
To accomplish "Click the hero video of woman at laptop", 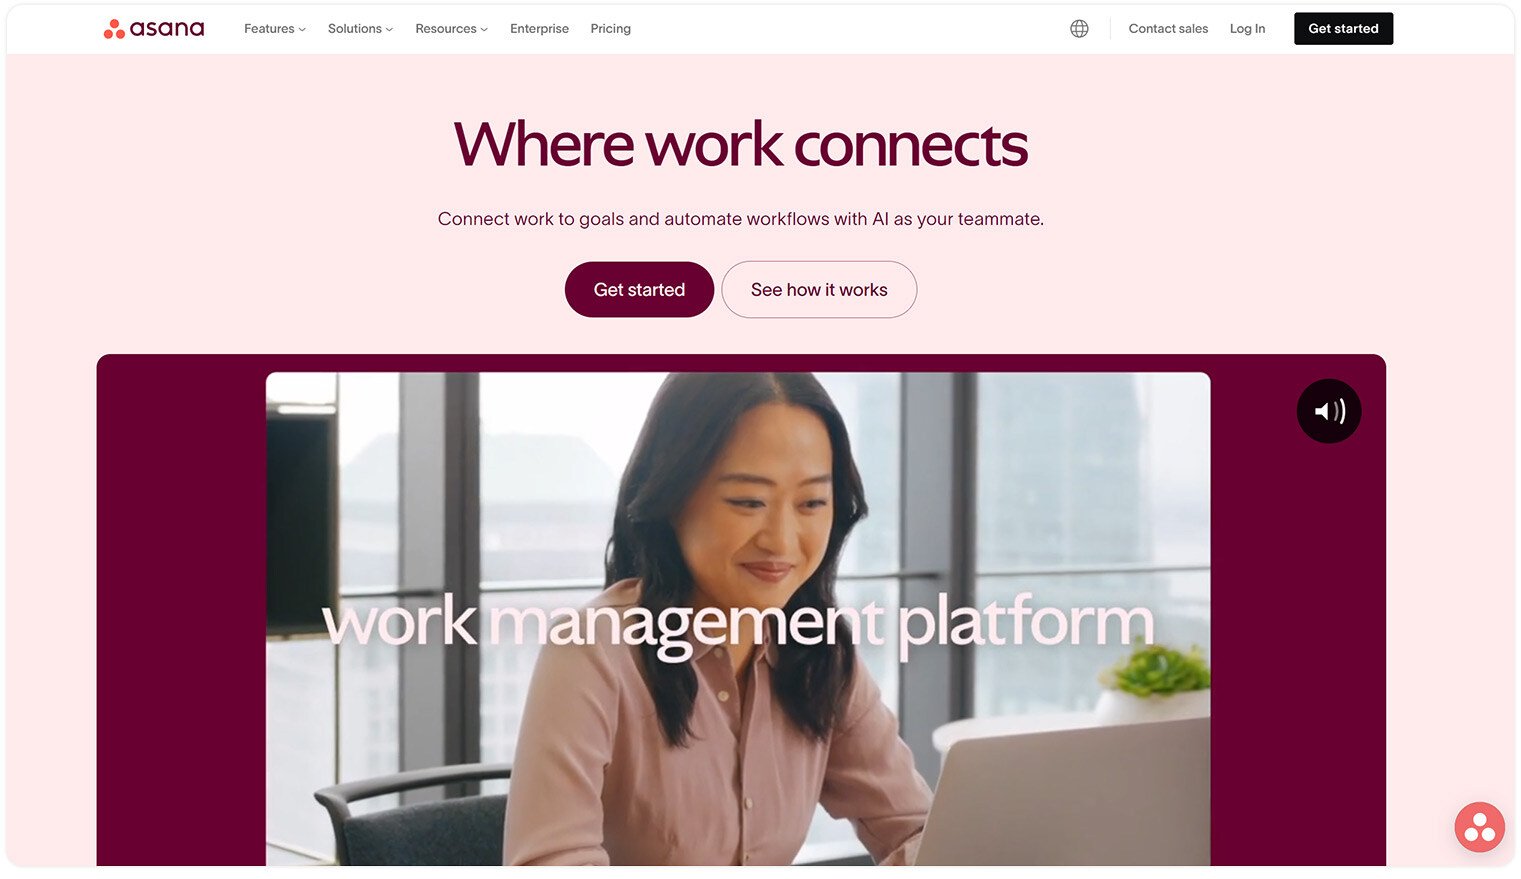I will click(738, 619).
